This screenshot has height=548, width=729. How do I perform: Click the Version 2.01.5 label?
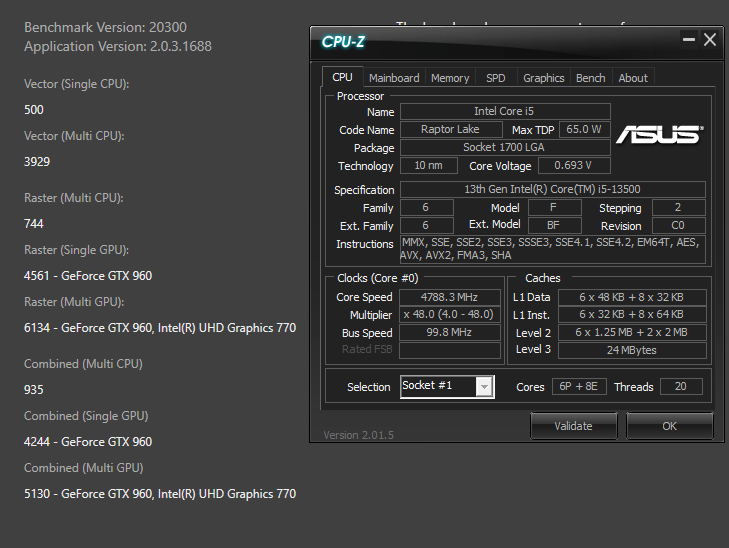pos(358,435)
